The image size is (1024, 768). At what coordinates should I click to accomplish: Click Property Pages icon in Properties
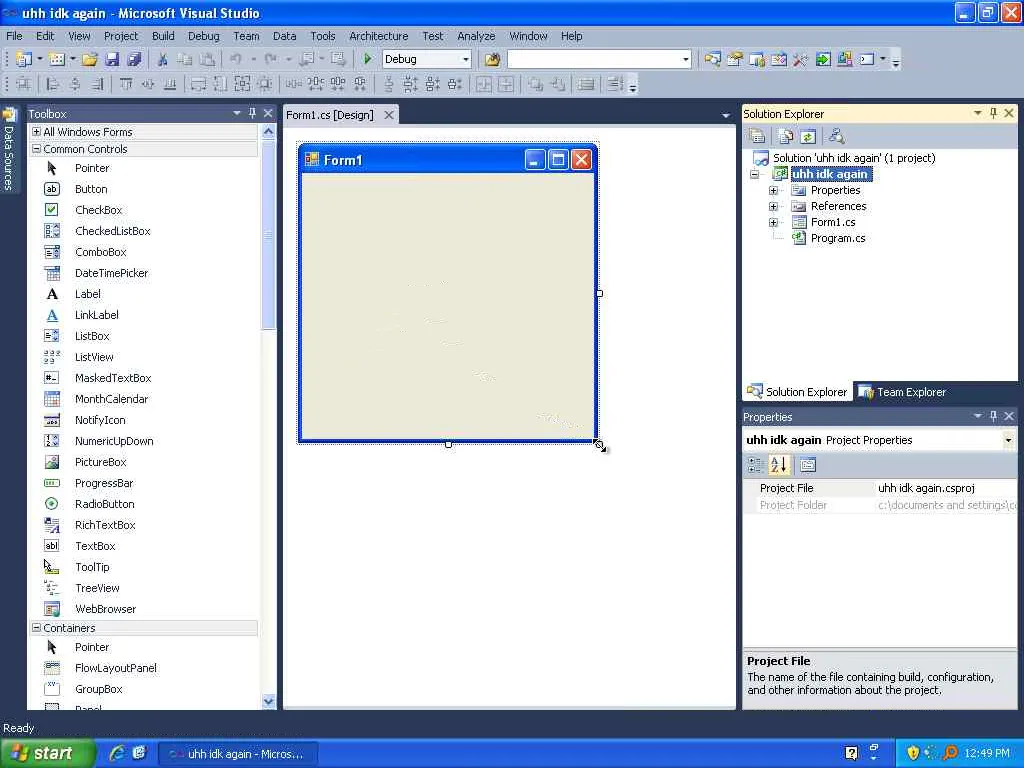[x=808, y=465]
